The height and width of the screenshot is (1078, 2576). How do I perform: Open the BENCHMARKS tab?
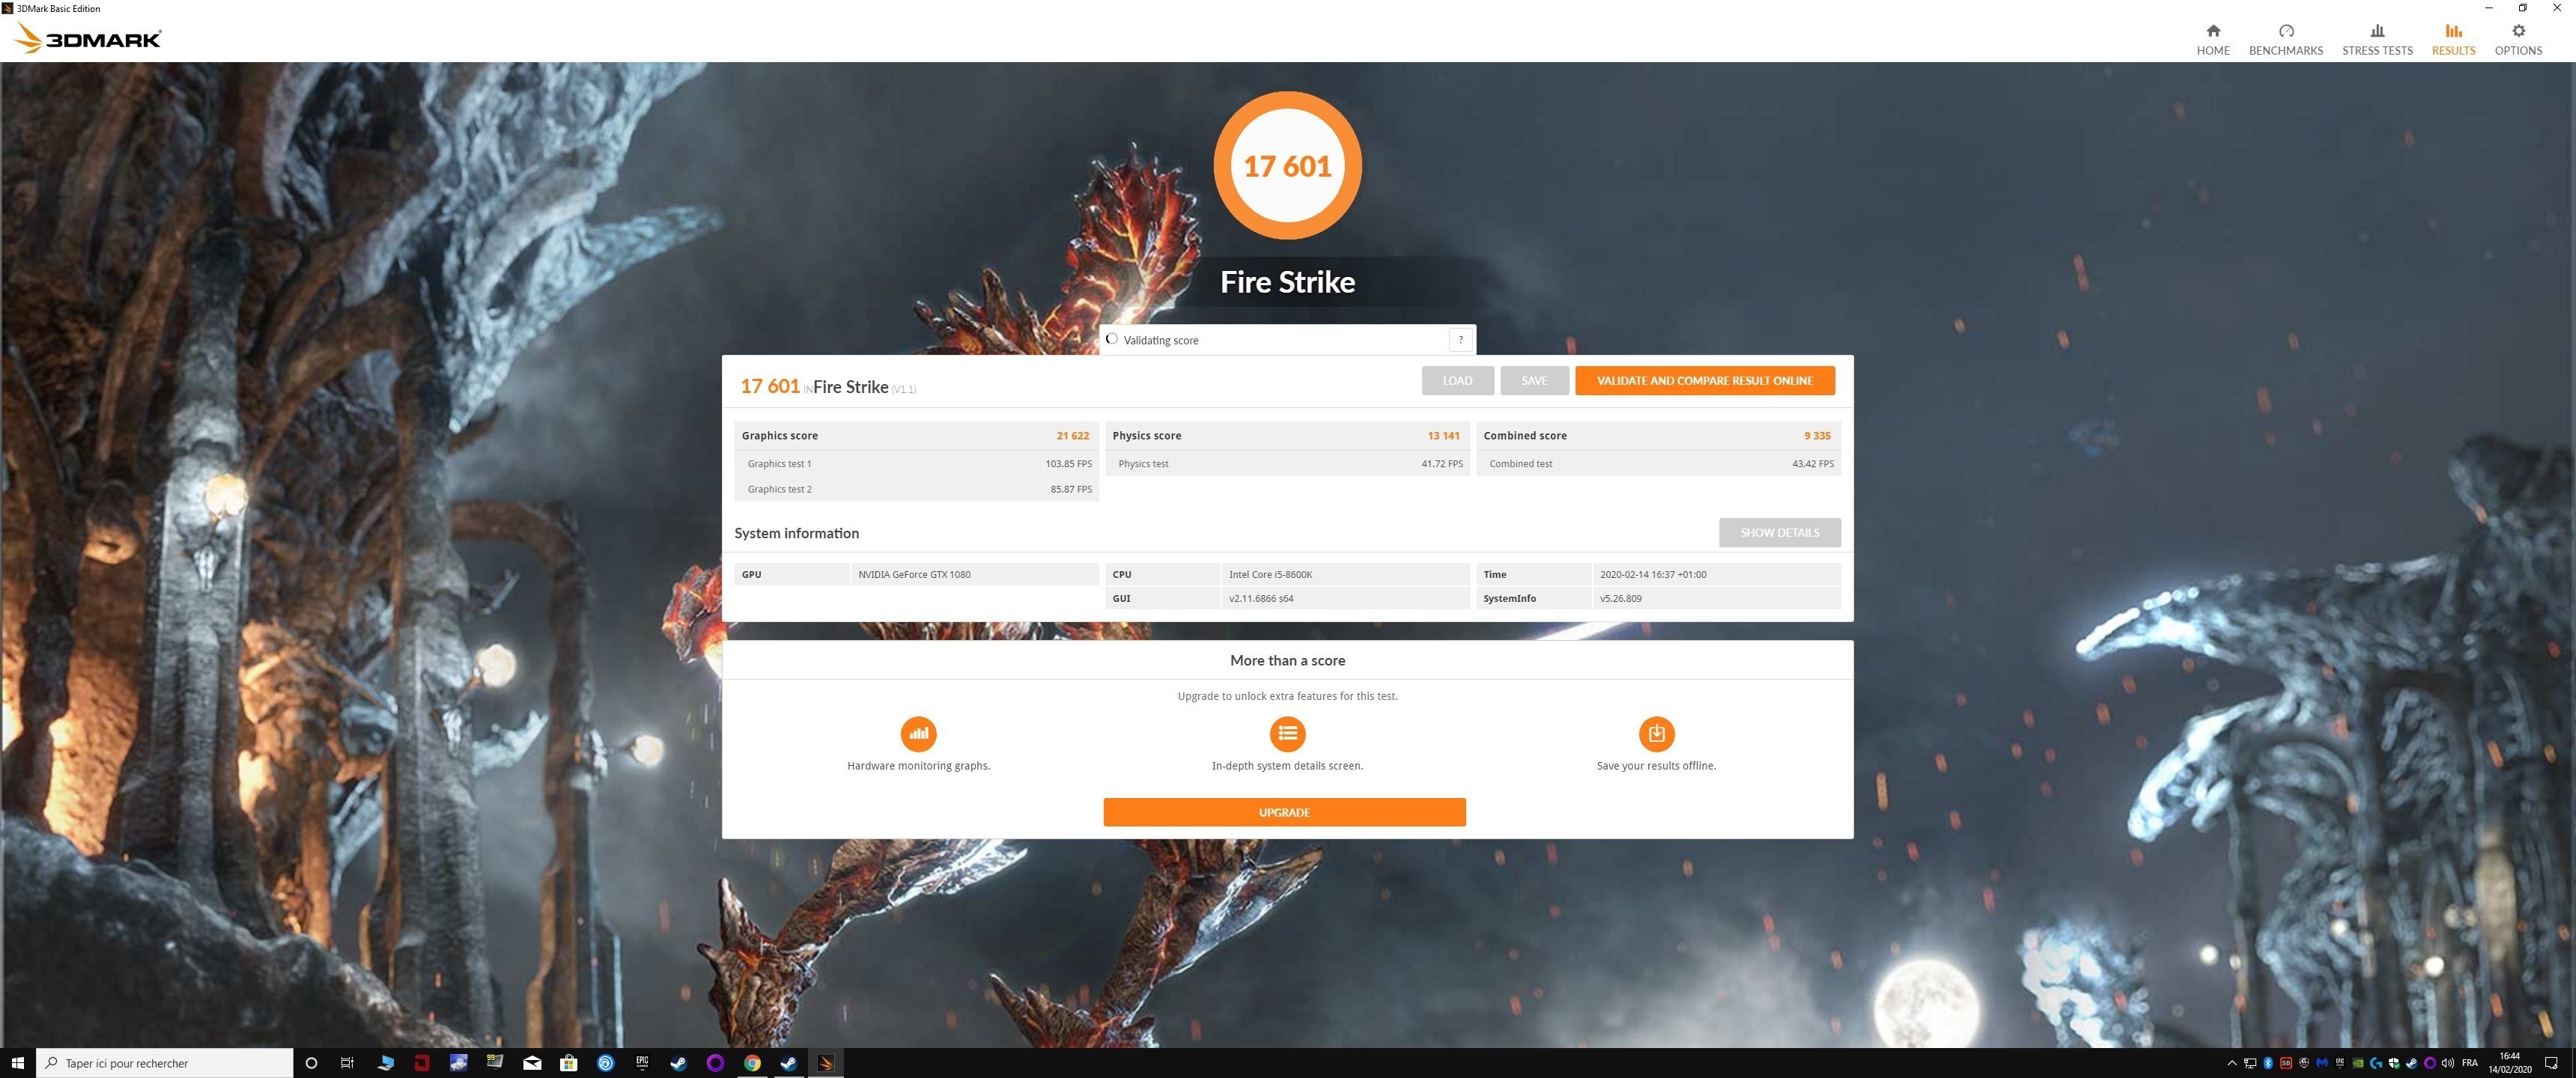click(2286, 40)
